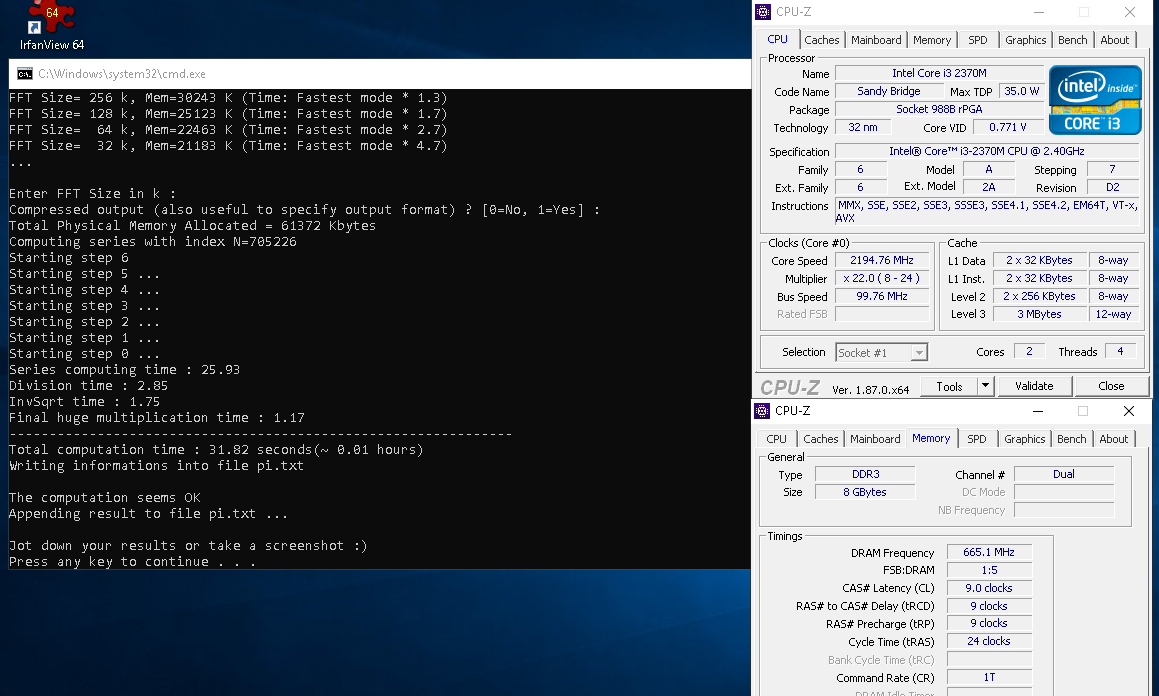The height and width of the screenshot is (696, 1159).
Task: Click the Validate button
Action: pos(1034,386)
